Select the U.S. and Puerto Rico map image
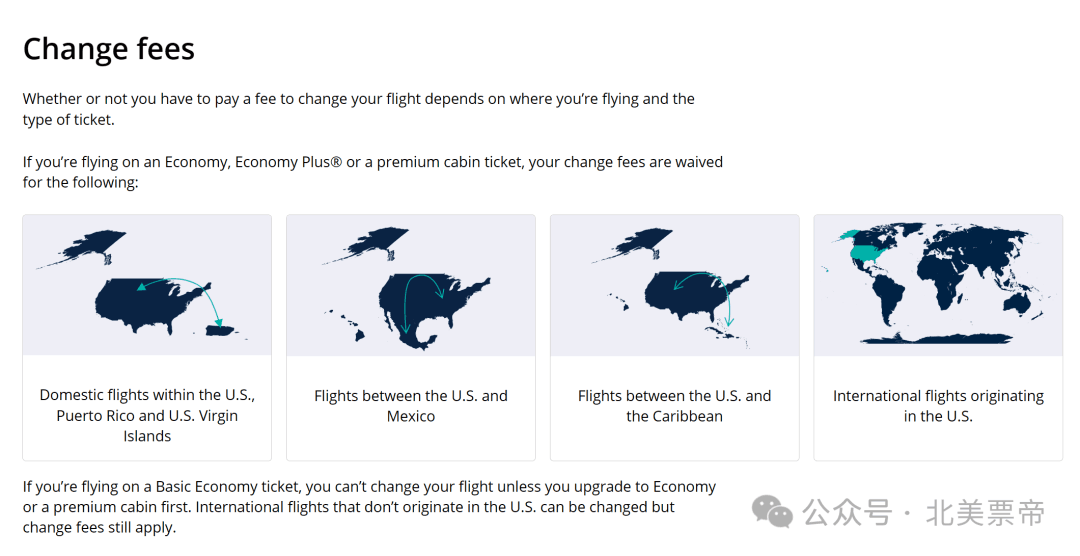 [x=147, y=285]
